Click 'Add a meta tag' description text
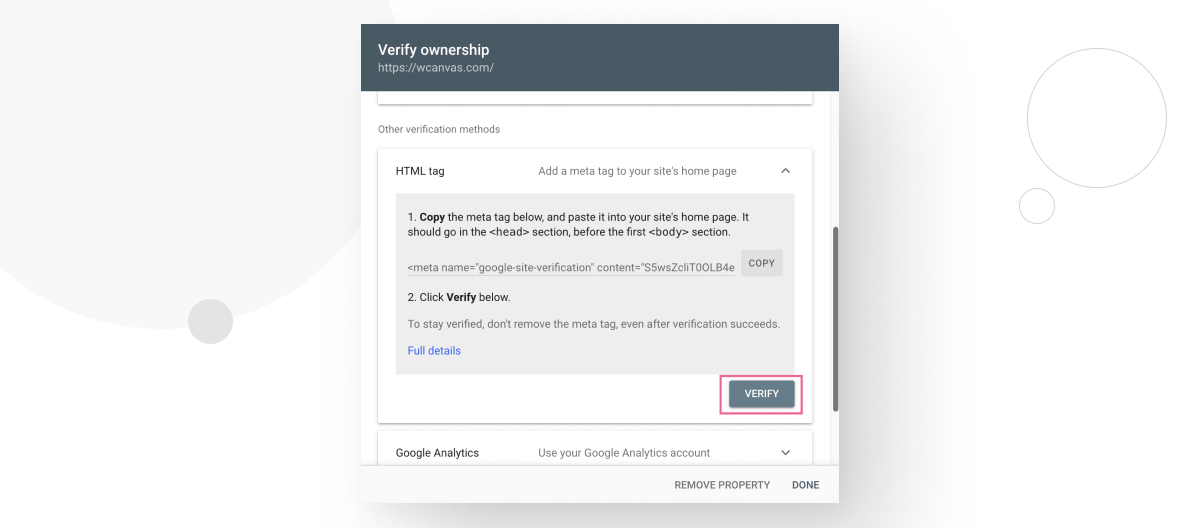1200x528 pixels. pyautogui.click(x=637, y=171)
